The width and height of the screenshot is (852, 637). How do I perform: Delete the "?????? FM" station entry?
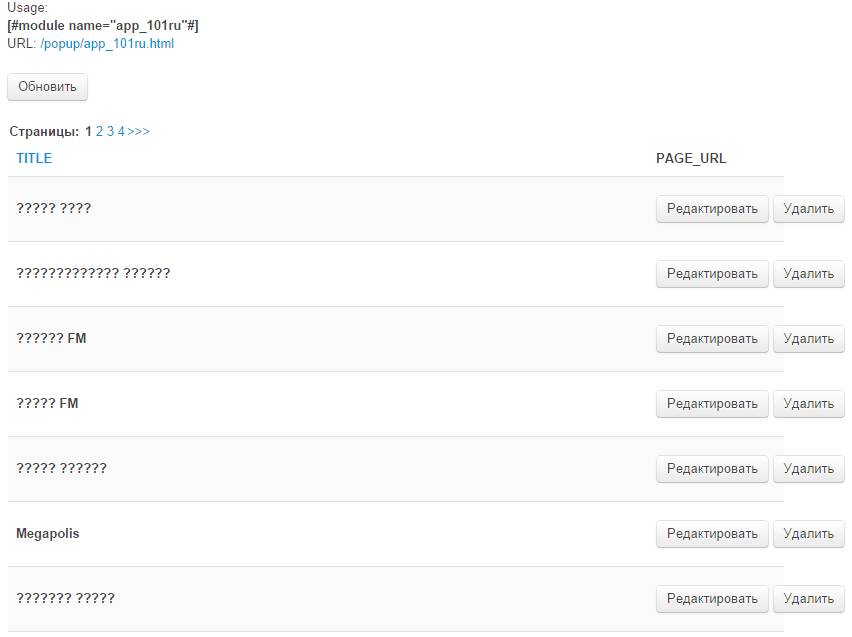[808, 339]
